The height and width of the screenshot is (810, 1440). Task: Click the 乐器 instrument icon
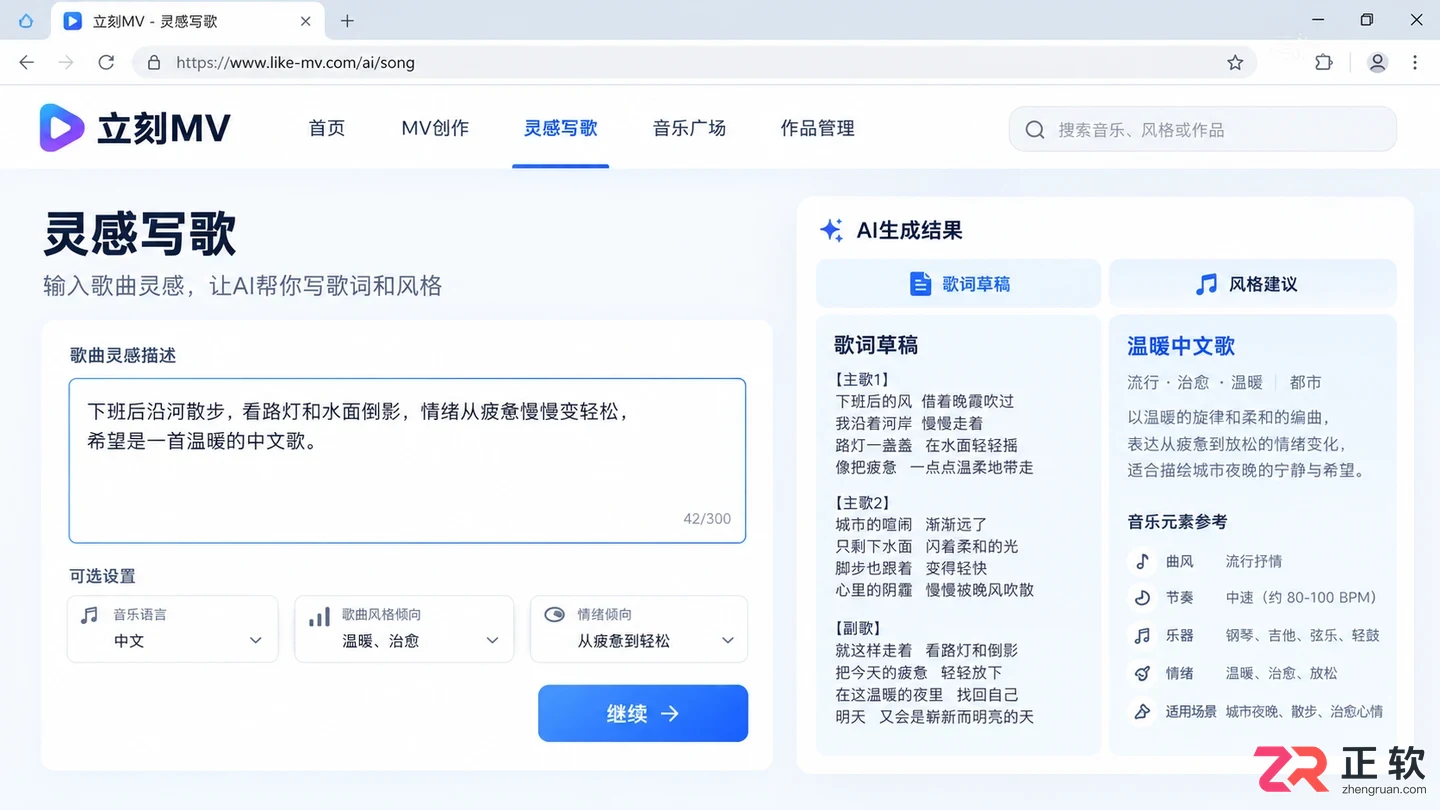tap(1142, 635)
